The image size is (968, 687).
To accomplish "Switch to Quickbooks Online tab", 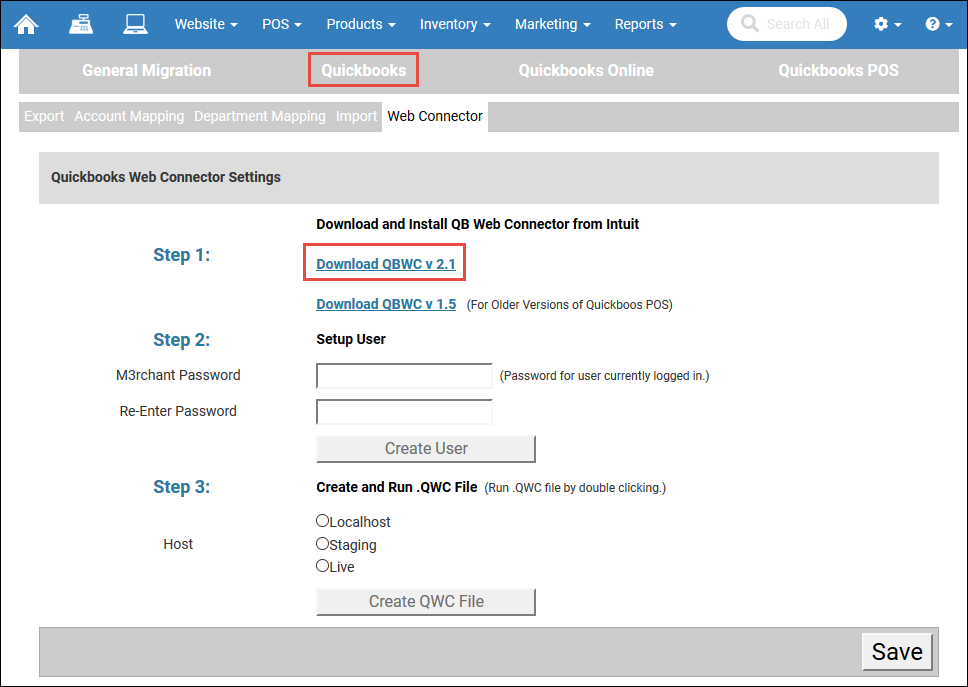I will click(586, 70).
